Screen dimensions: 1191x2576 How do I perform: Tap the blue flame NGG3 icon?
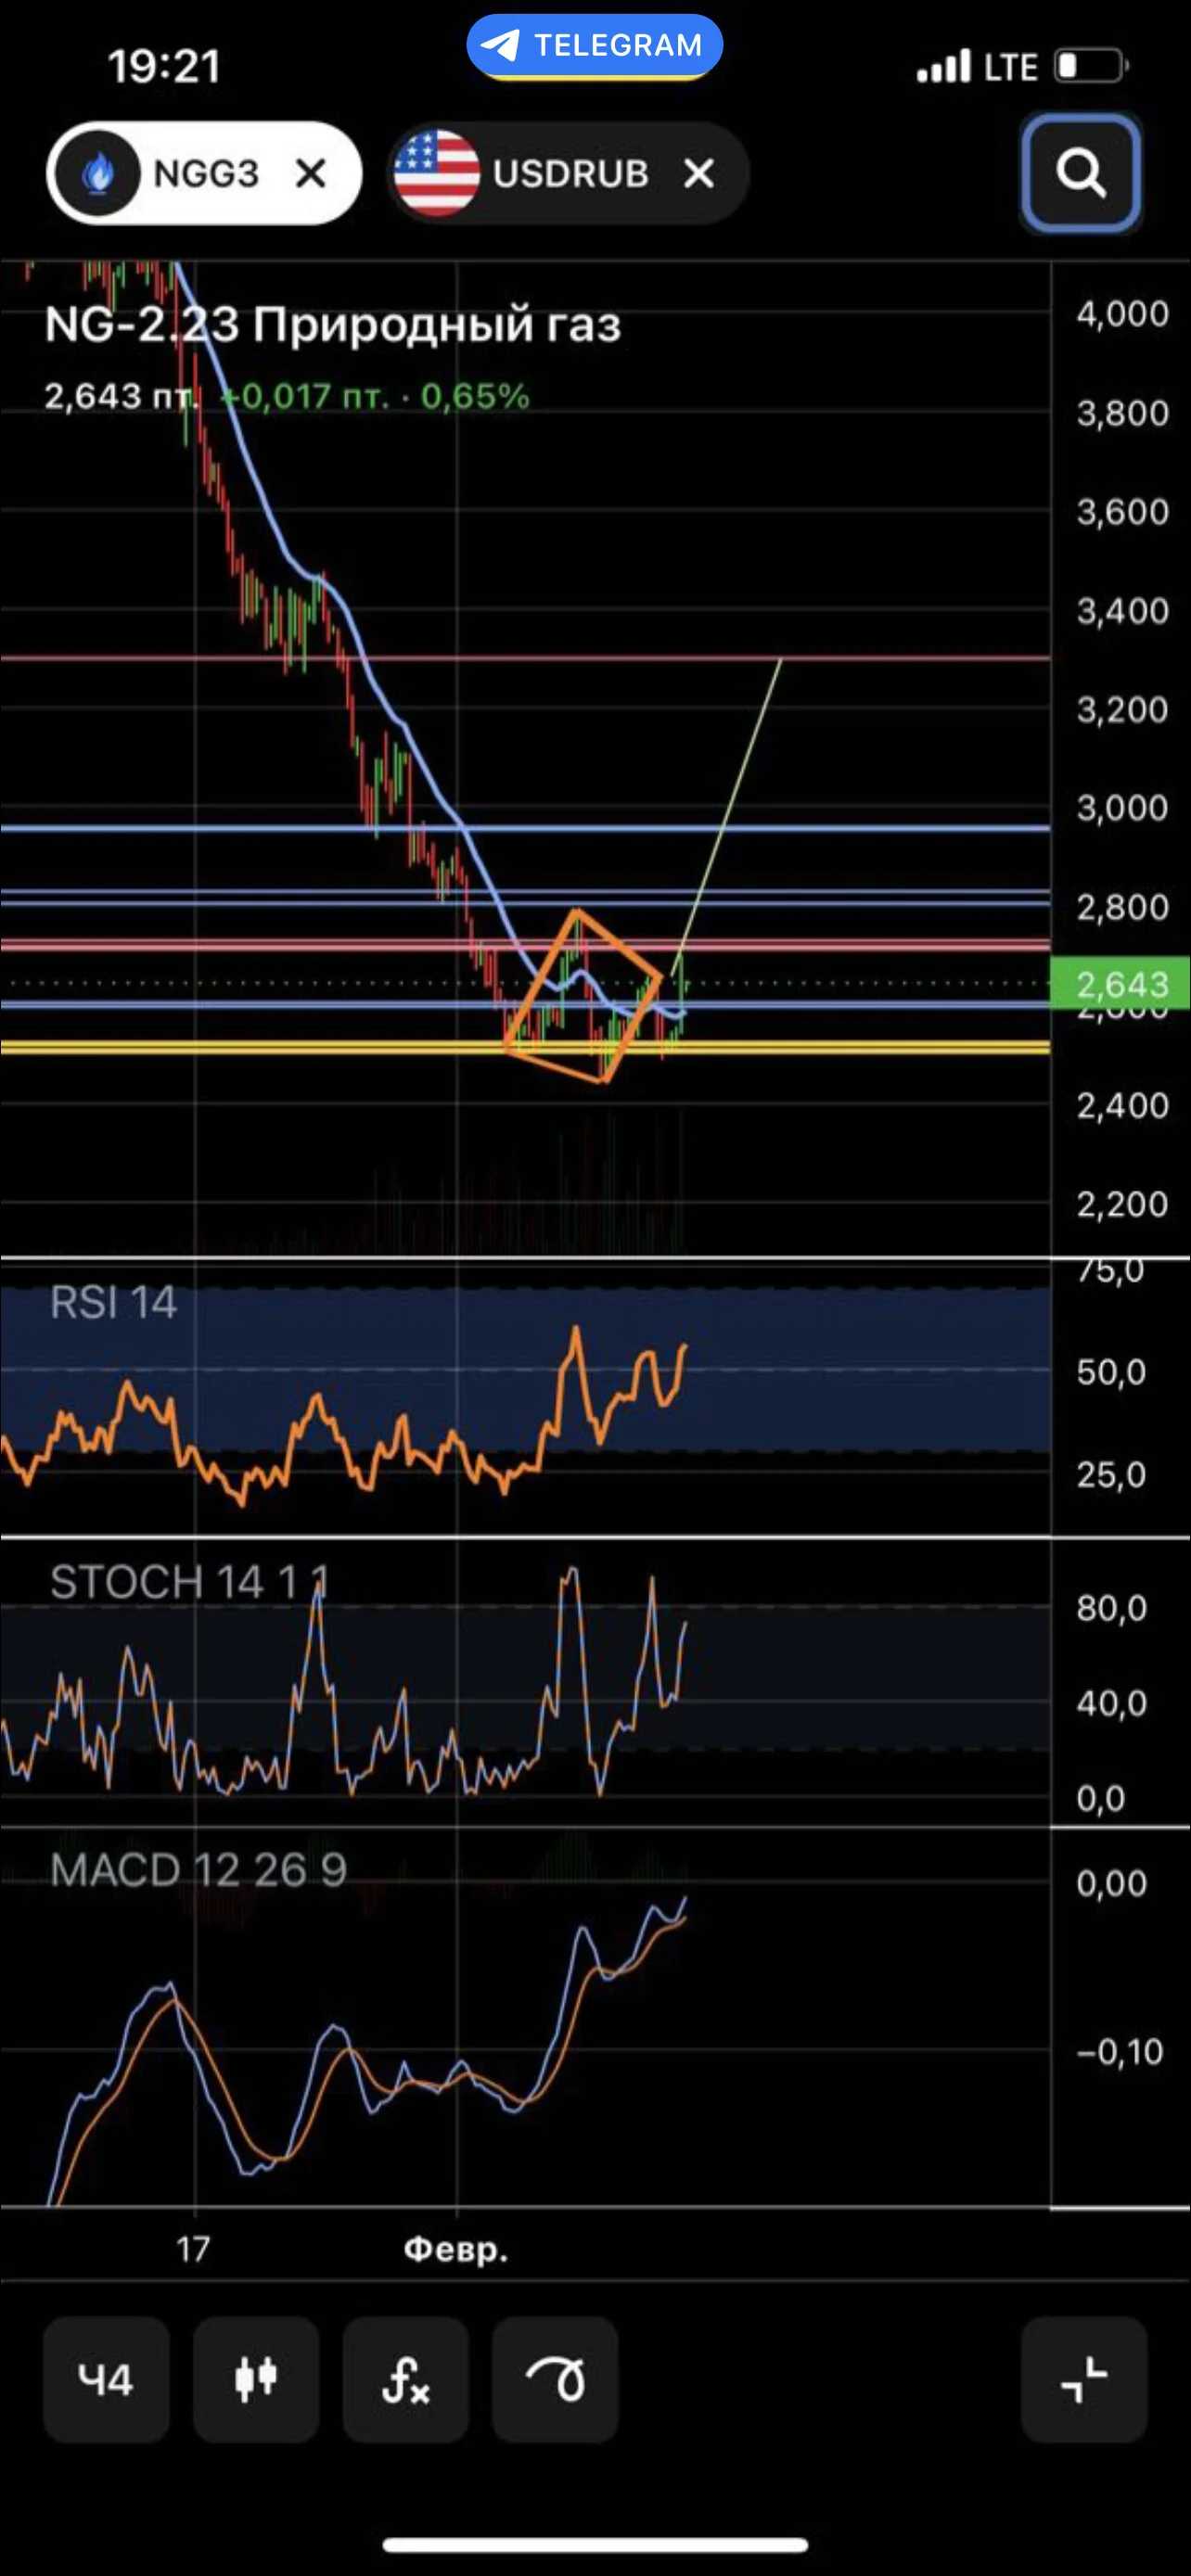click(97, 174)
